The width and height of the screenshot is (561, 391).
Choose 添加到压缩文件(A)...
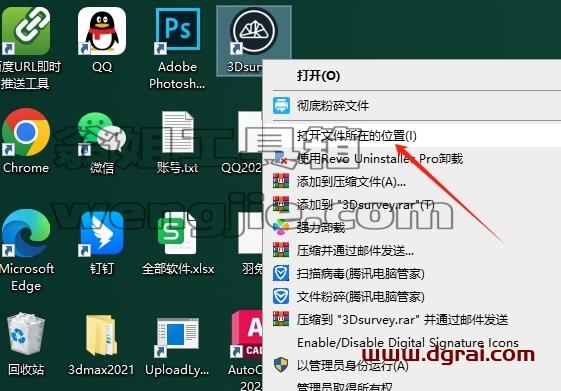tap(411, 181)
